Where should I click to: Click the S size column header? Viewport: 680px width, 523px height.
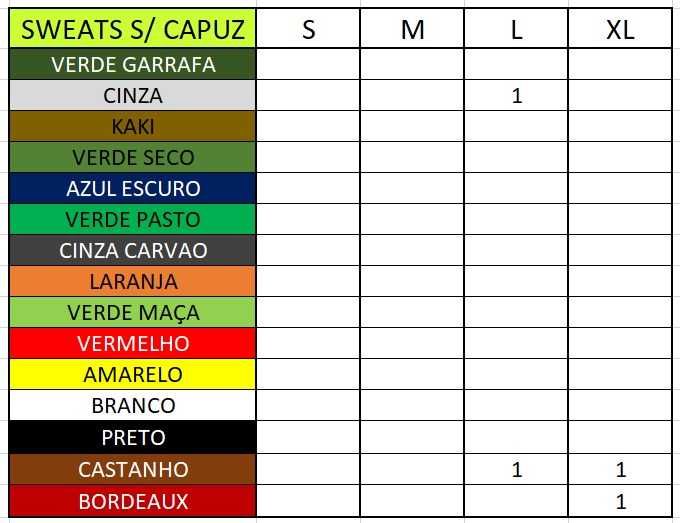tap(309, 29)
